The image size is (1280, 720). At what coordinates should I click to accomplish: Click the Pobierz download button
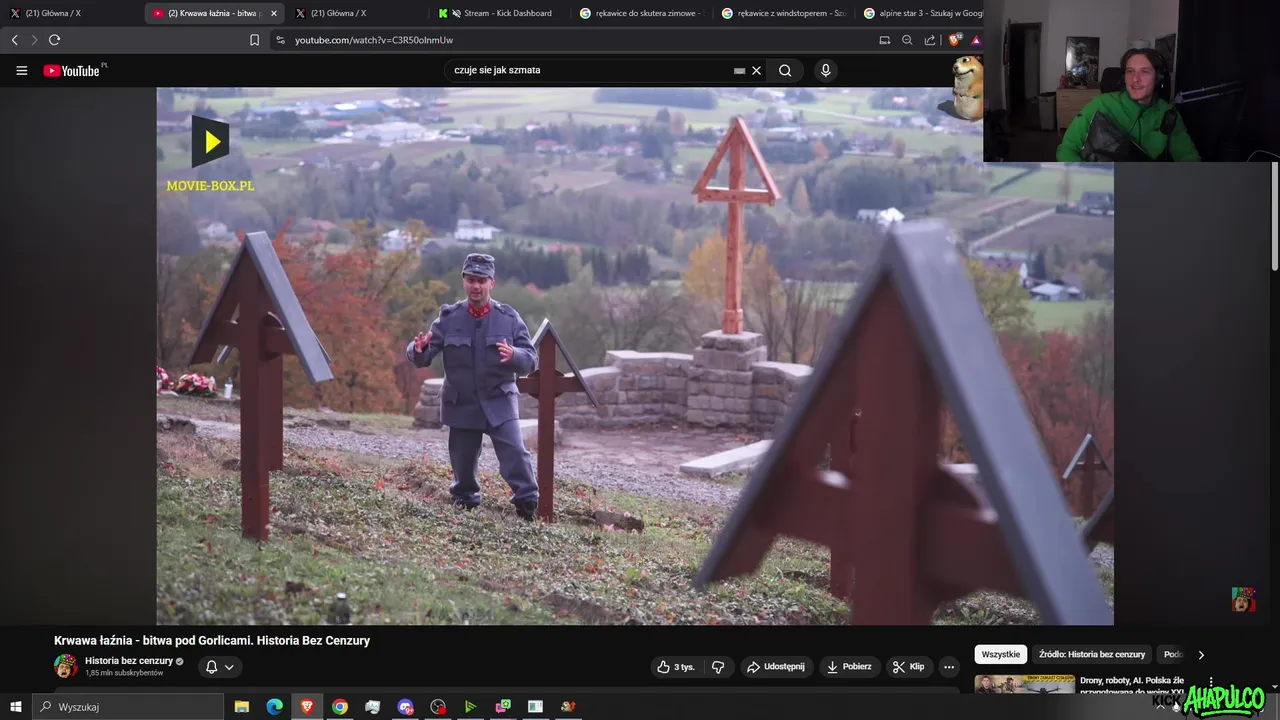[849, 667]
